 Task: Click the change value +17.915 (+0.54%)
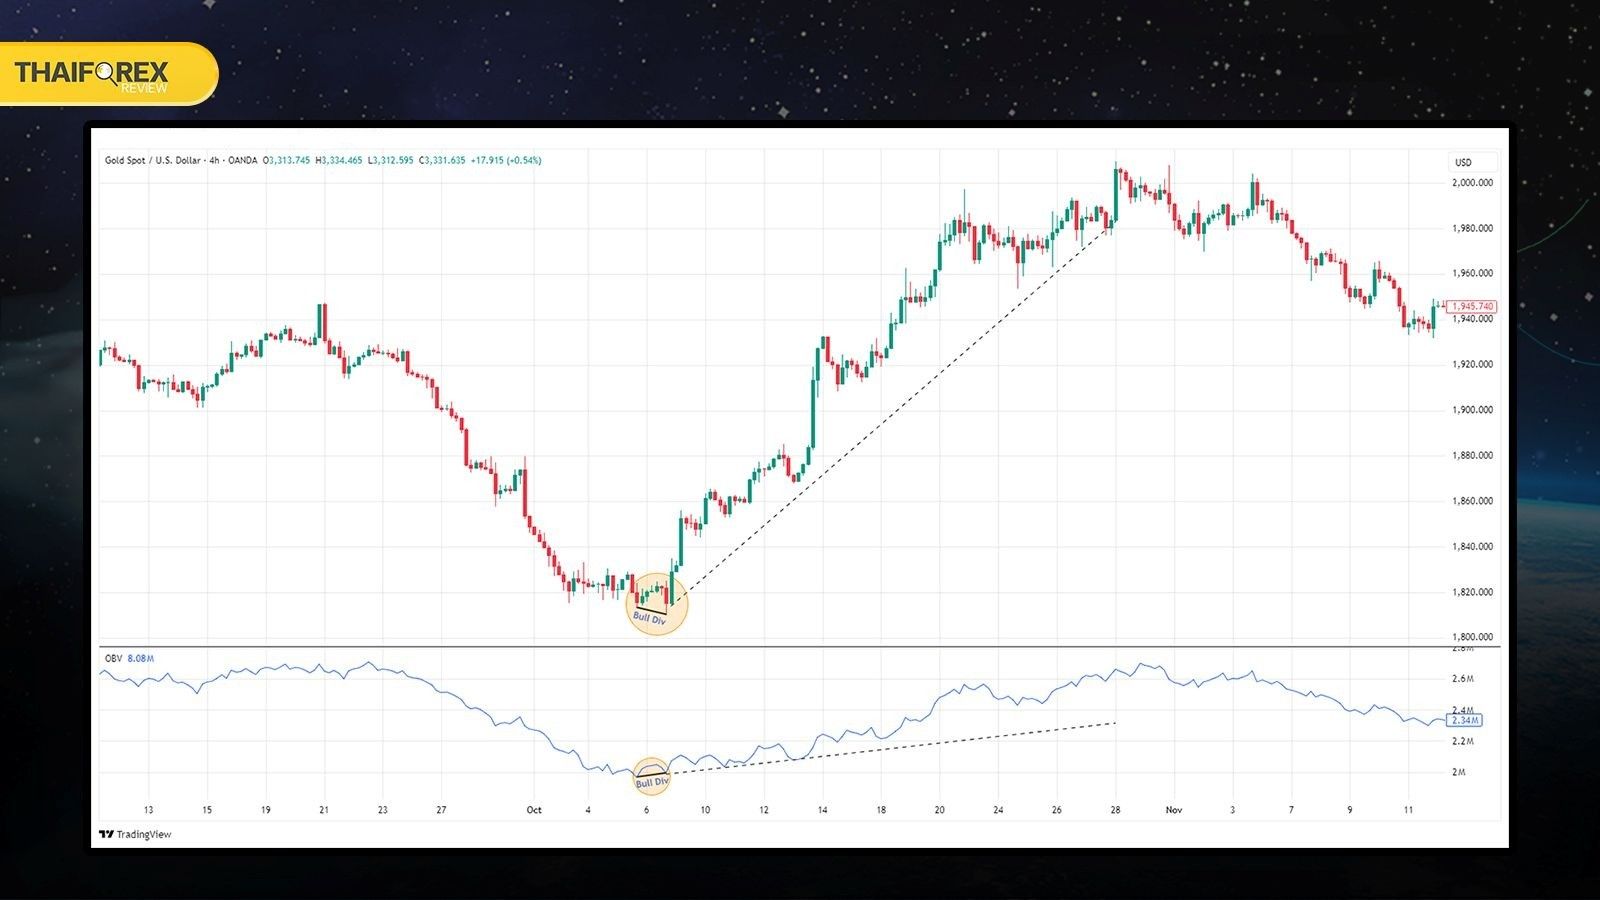pyautogui.click(x=506, y=160)
